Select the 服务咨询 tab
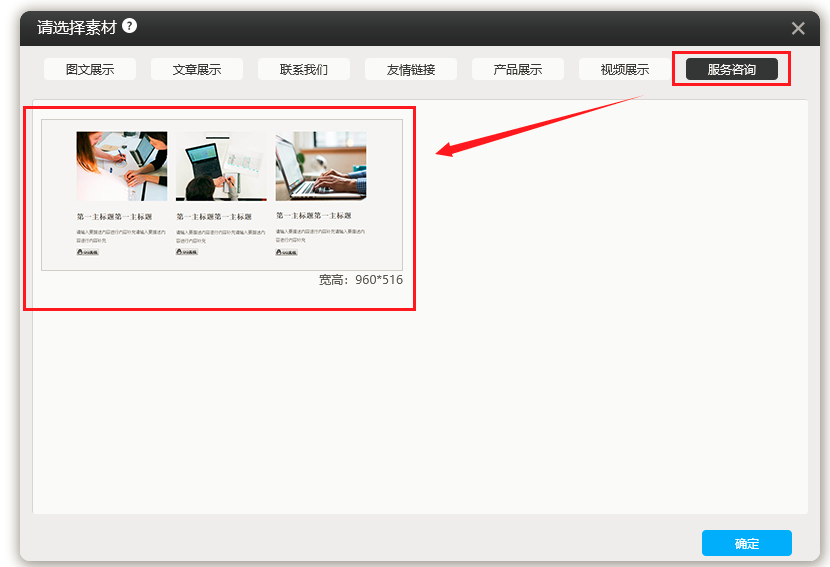Image resolution: width=830 pixels, height=567 pixels. pyautogui.click(x=732, y=70)
